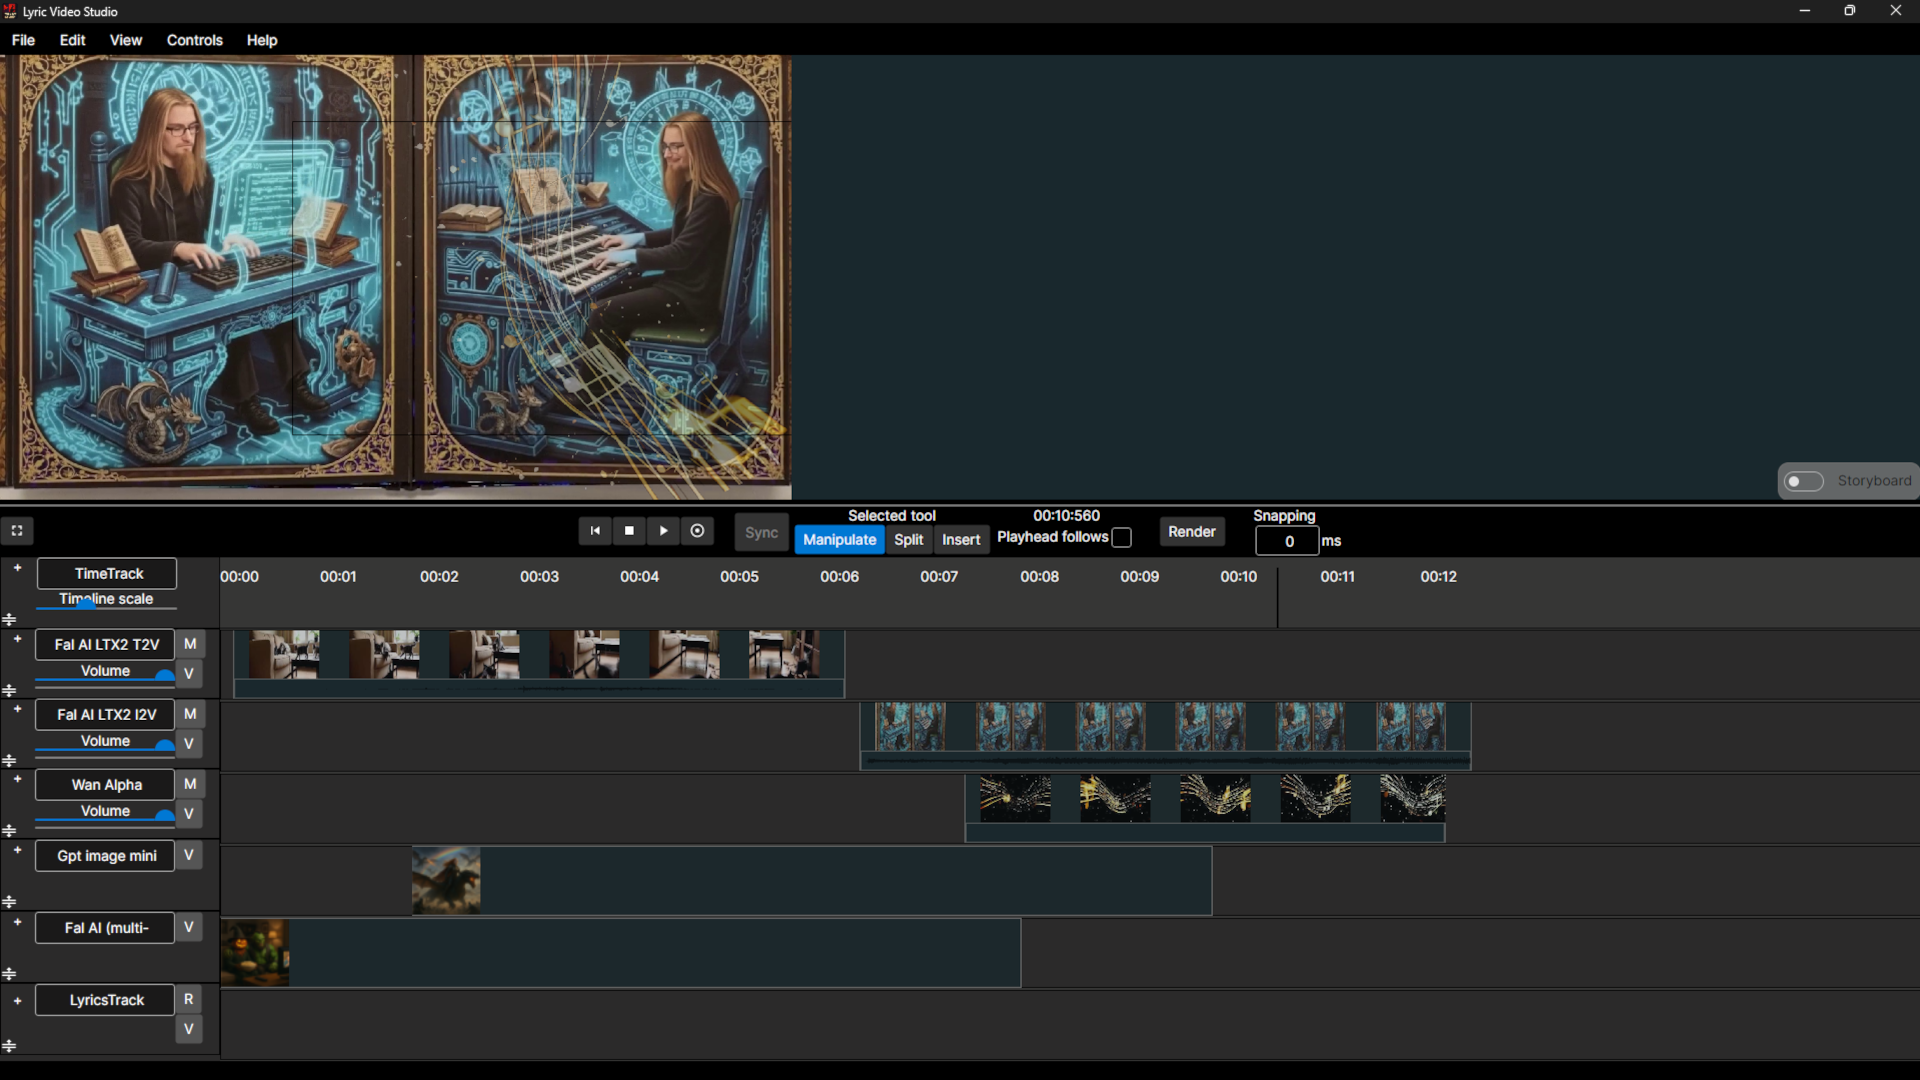Click the R button on LyricsTrack

188,999
